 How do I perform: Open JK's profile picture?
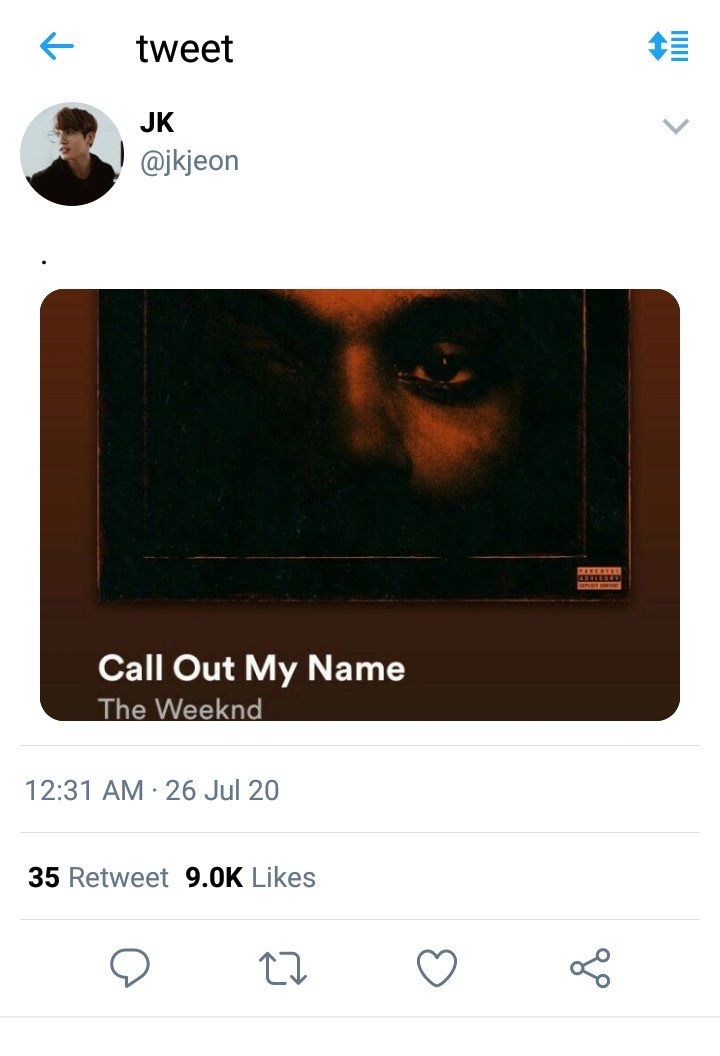point(71,154)
